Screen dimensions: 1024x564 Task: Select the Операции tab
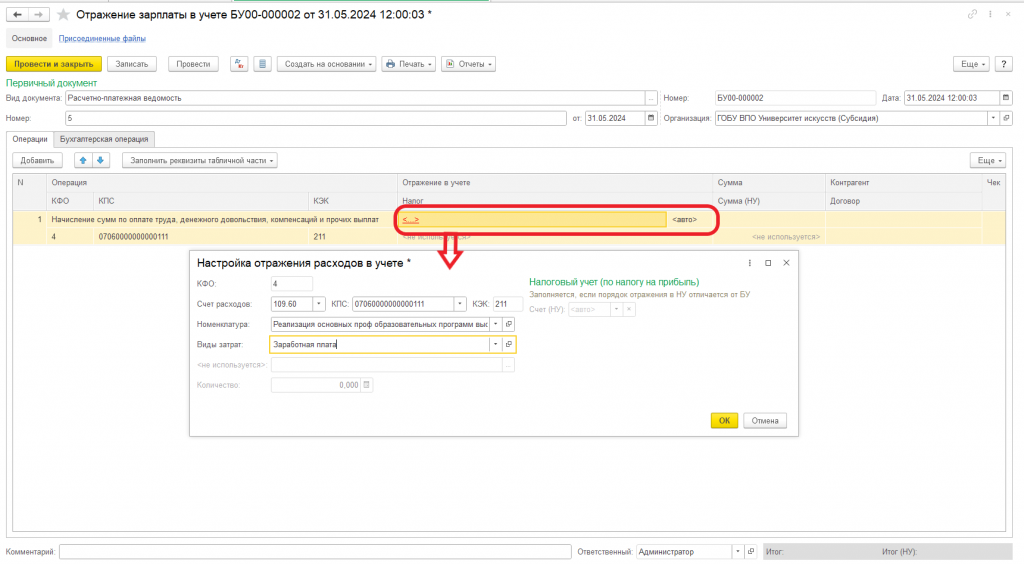point(30,139)
